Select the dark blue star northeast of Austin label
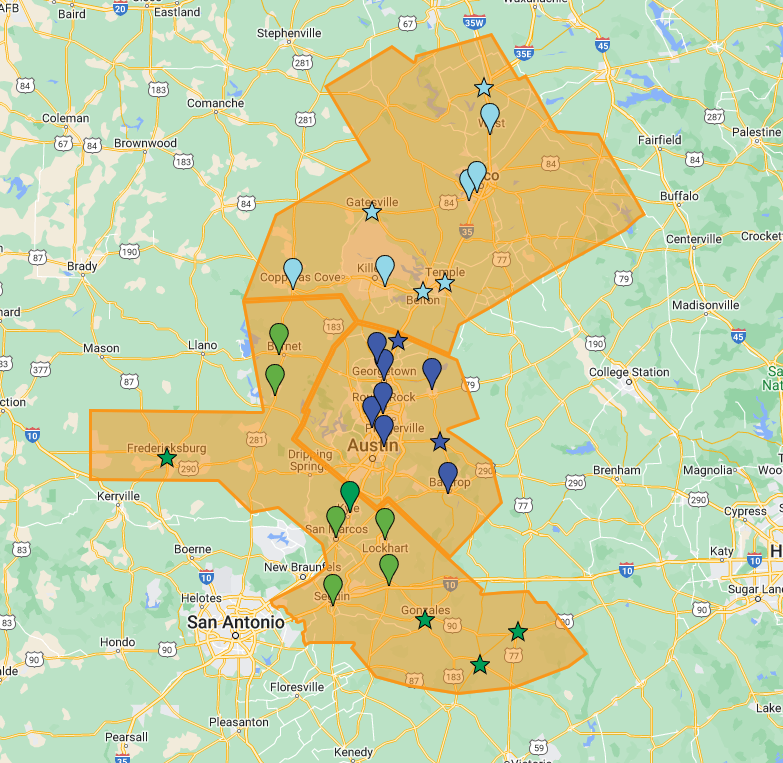Viewport: 783px width, 763px height. [440, 441]
